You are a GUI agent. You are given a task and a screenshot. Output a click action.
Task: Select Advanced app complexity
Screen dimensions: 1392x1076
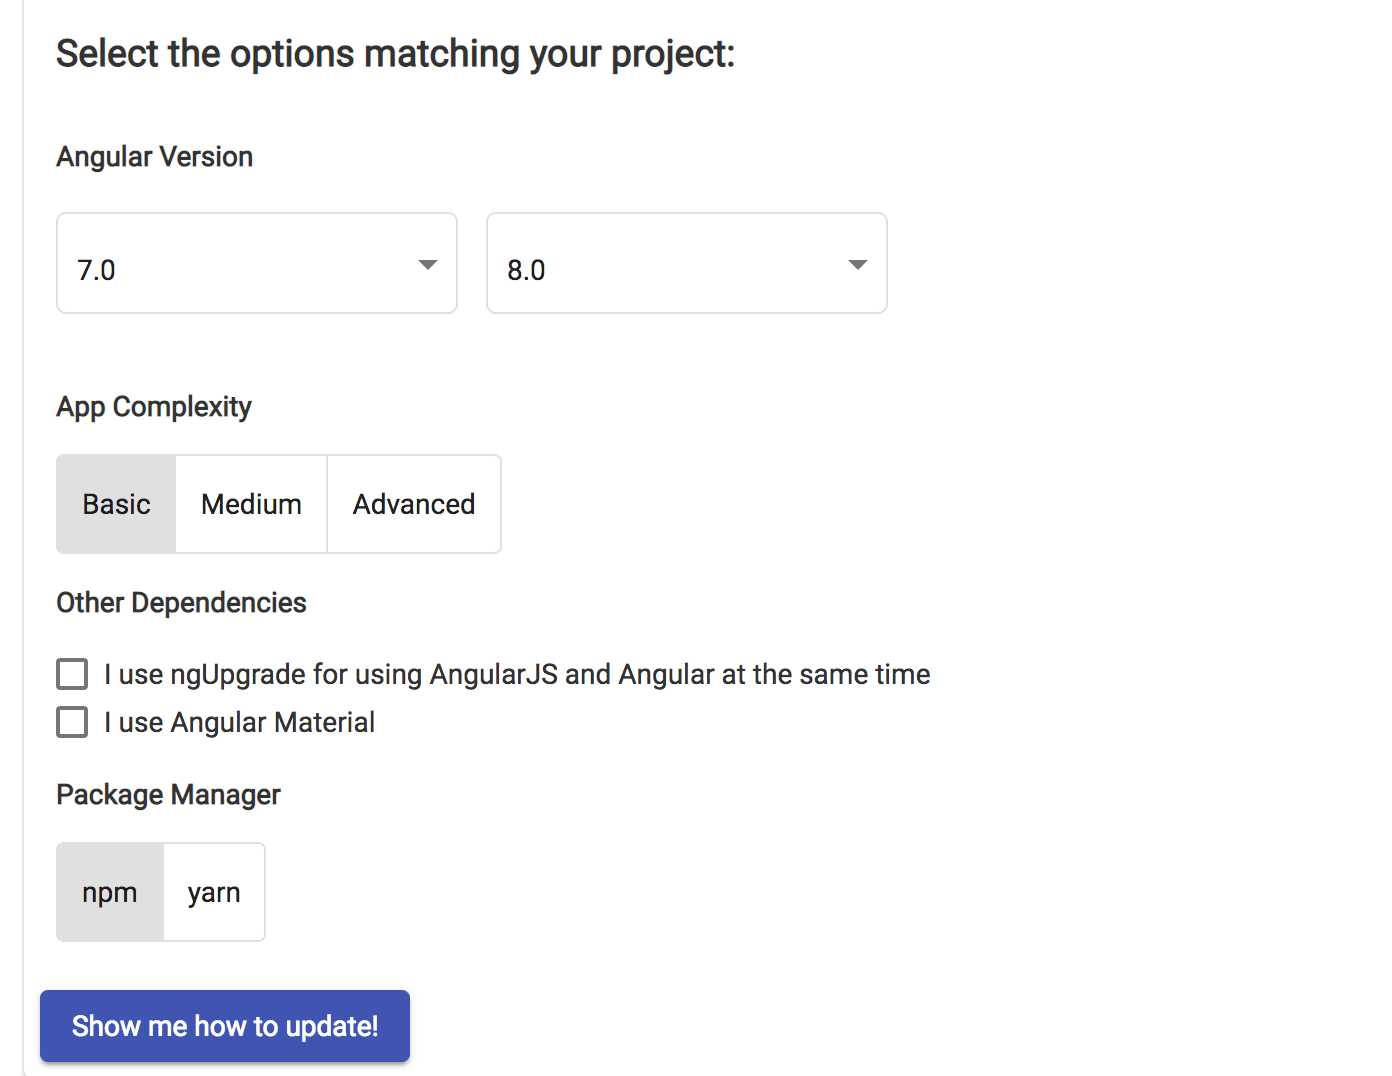coord(413,503)
